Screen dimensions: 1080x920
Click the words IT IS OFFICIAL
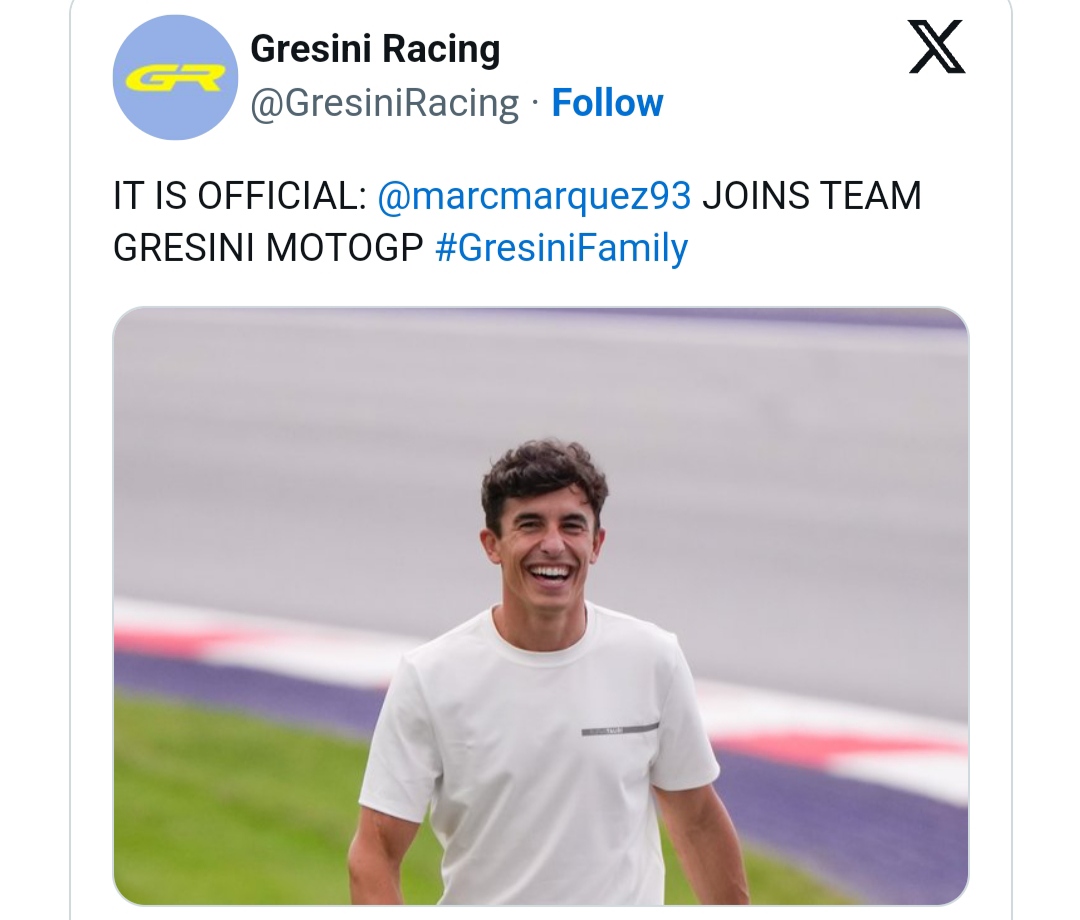240,195
